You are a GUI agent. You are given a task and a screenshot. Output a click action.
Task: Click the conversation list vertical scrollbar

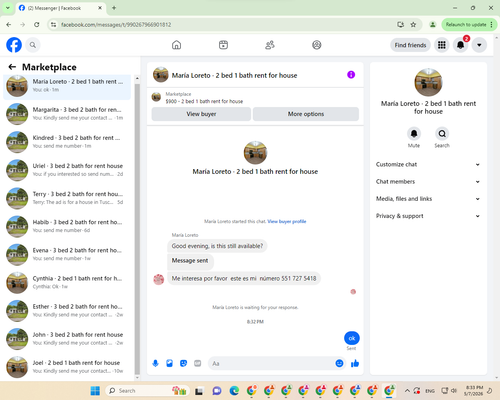[x=137, y=228]
